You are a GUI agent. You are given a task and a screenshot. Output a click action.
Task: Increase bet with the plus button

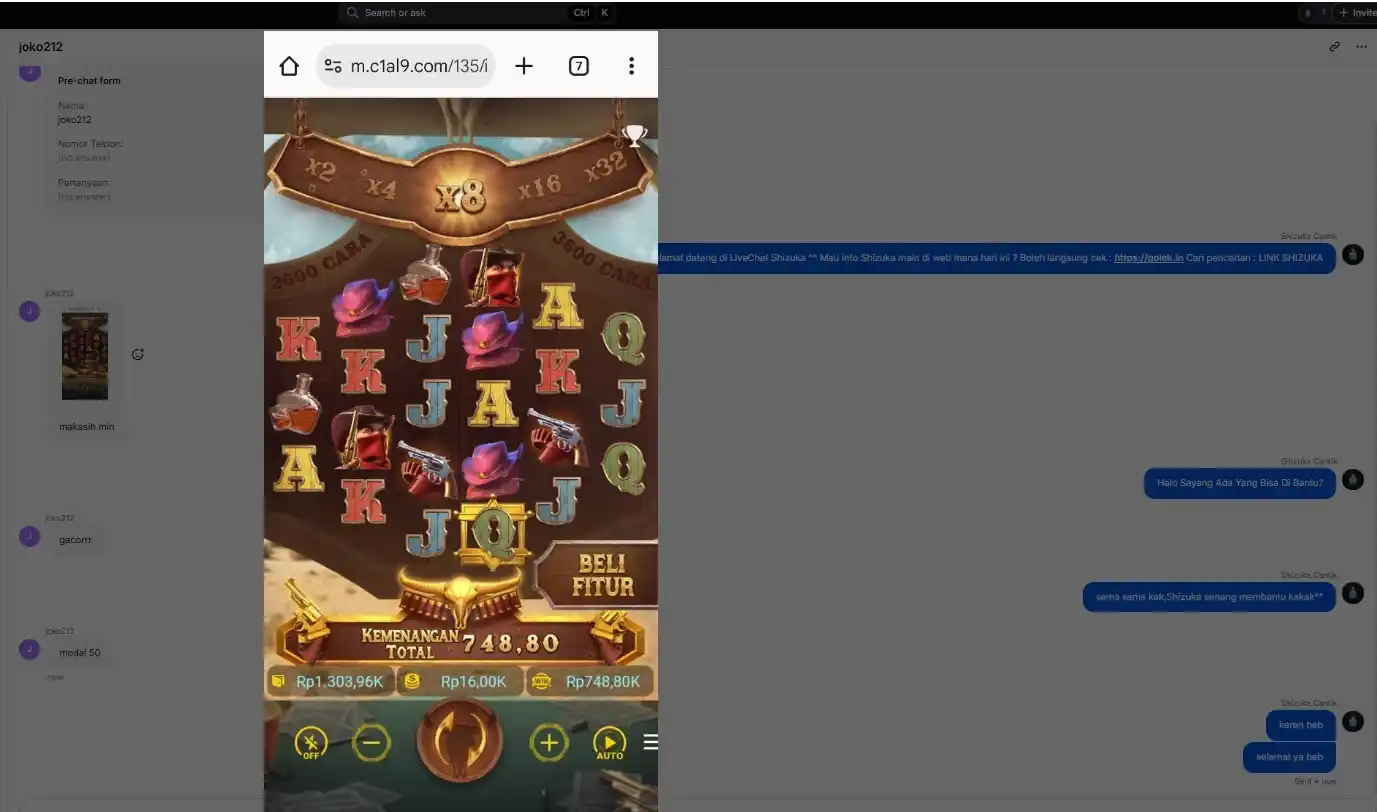[x=548, y=743]
